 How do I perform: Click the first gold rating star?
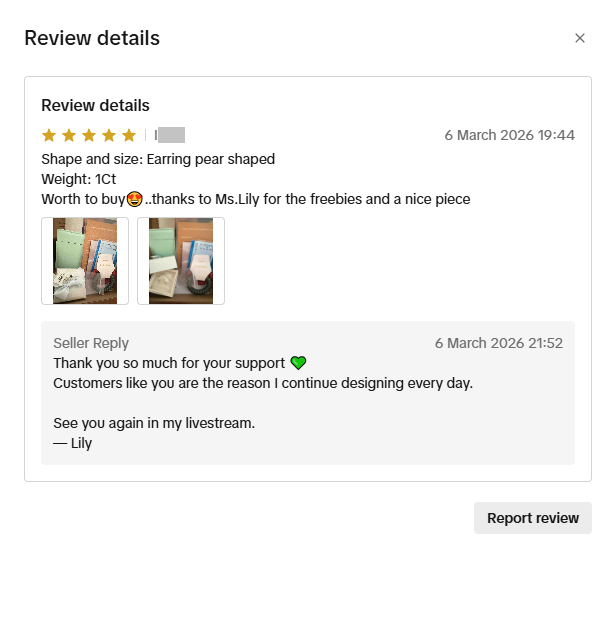point(49,135)
